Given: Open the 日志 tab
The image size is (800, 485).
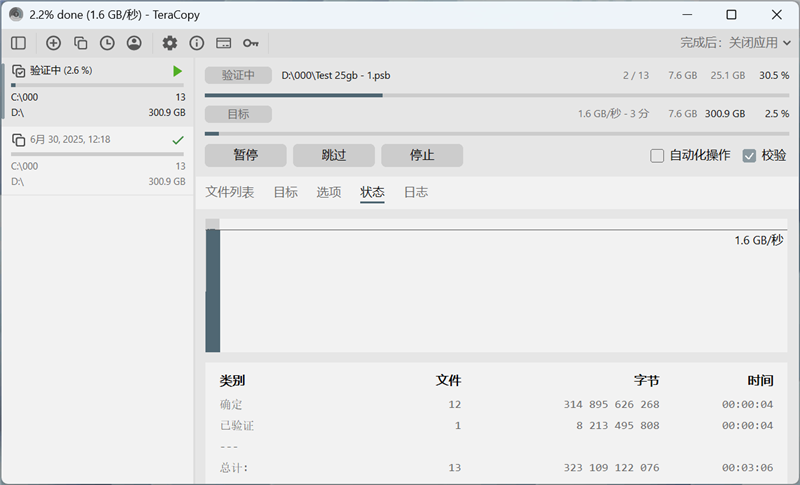Looking at the screenshot, I should [x=416, y=192].
